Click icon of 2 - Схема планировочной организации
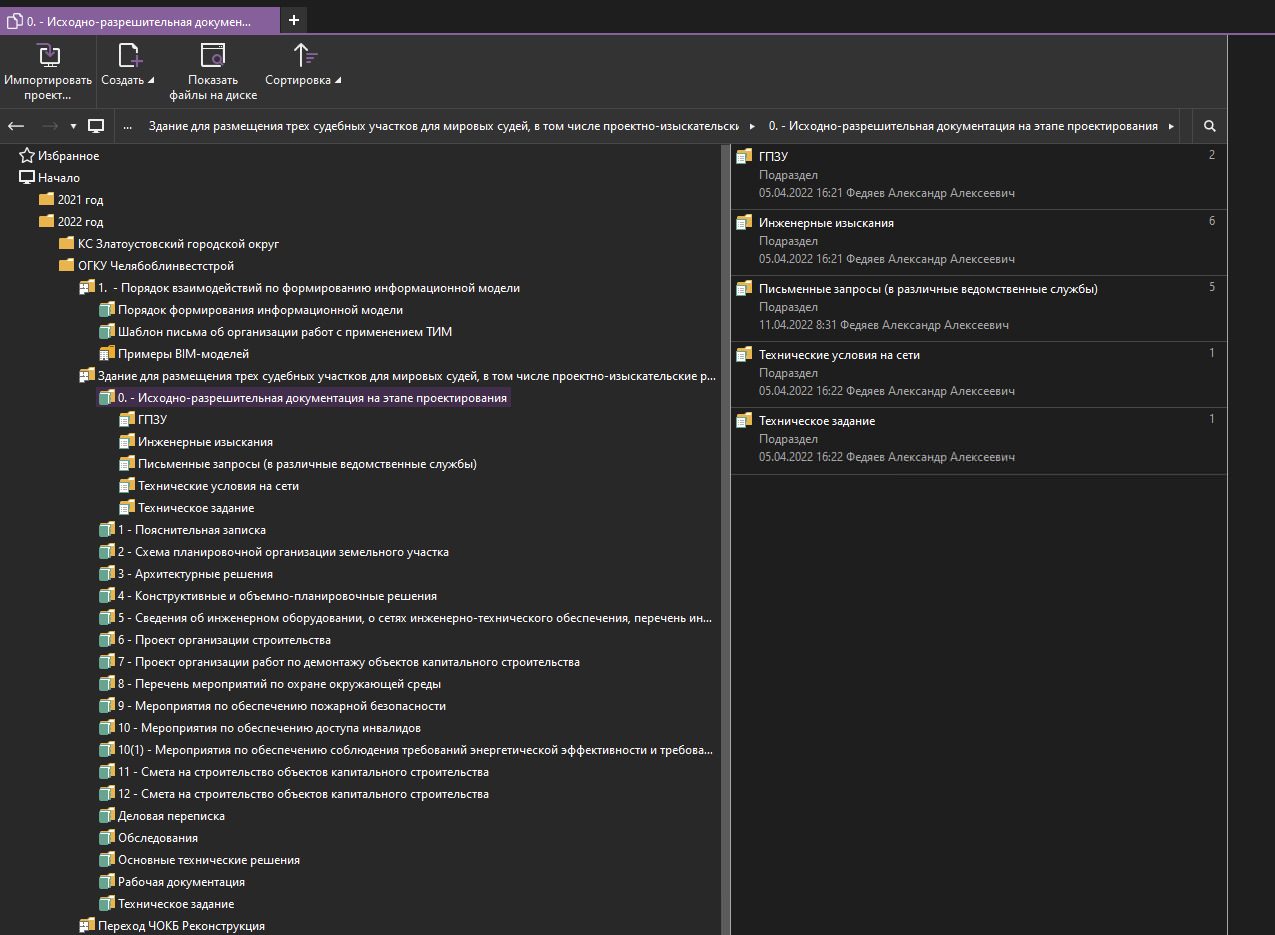Screen dimensions: 1275x935 107,552
